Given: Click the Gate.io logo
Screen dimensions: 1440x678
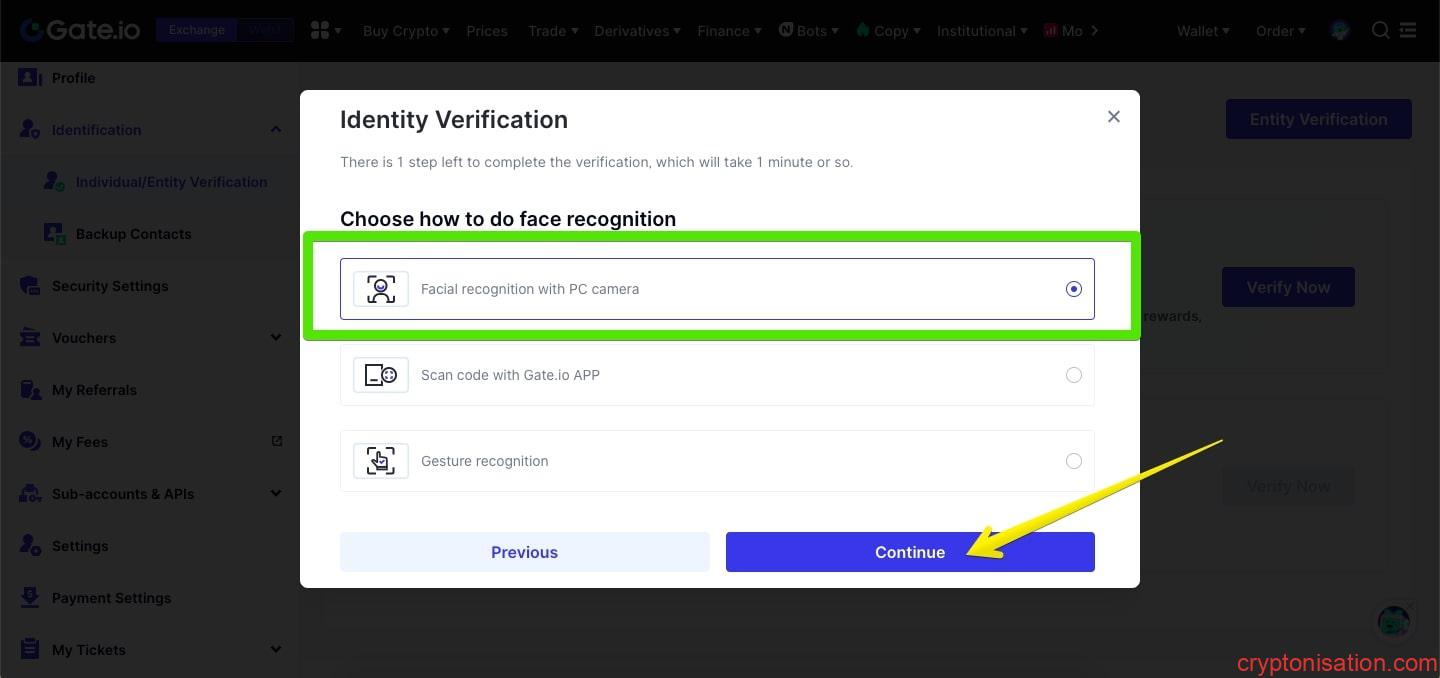Looking at the screenshot, I should tap(81, 30).
